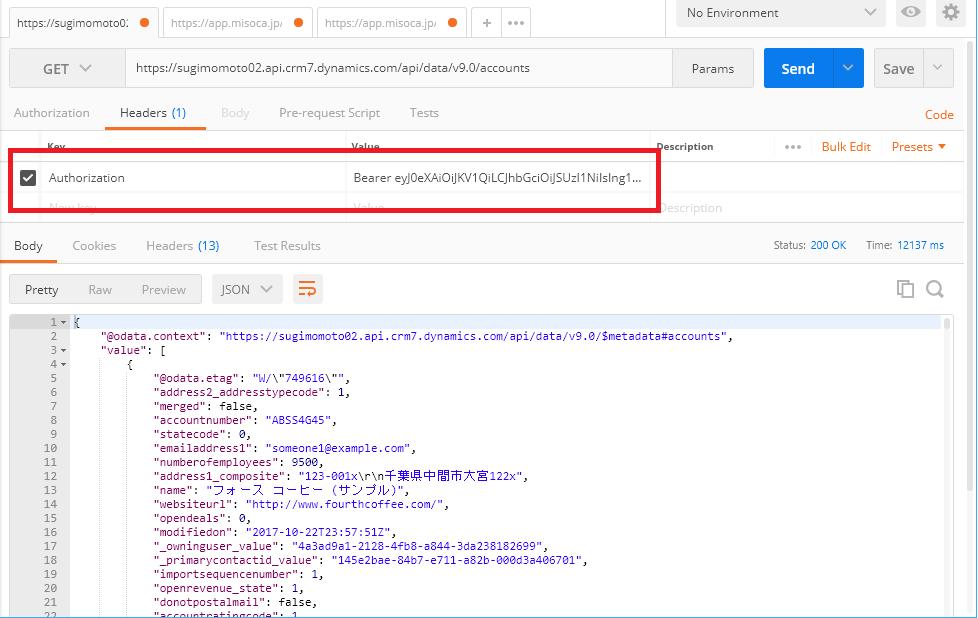Open the headers table ellipsis options

tap(793, 147)
